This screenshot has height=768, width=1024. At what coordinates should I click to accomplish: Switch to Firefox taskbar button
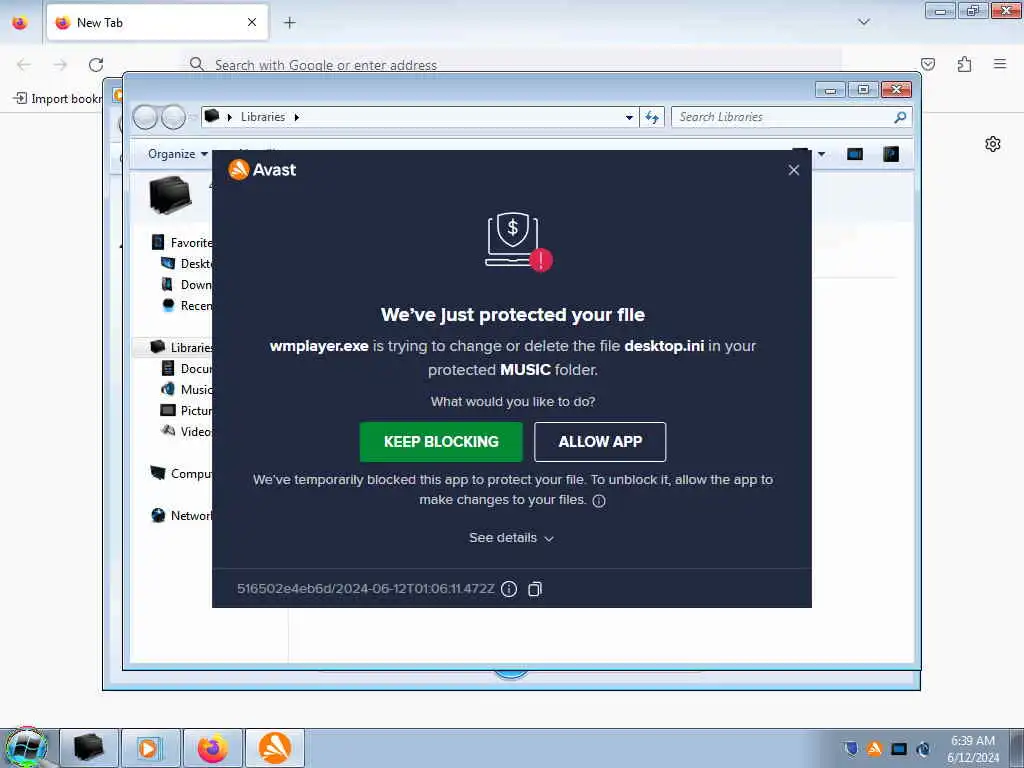coord(212,748)
